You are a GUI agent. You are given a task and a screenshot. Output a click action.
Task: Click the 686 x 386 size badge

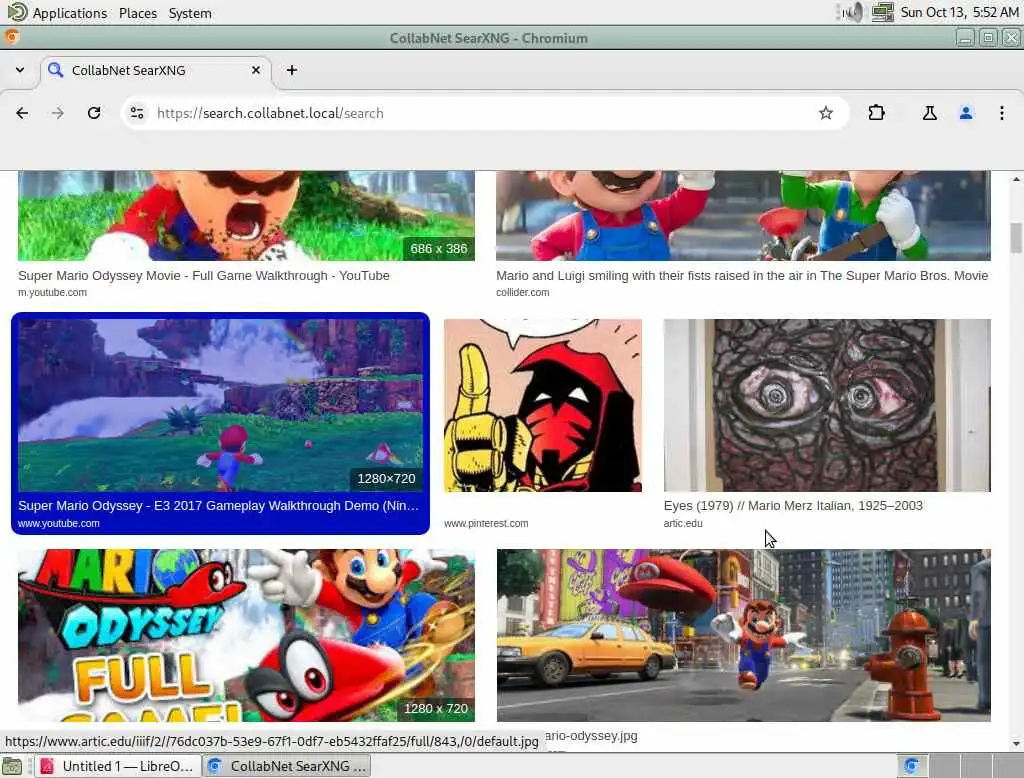point(439,248)
